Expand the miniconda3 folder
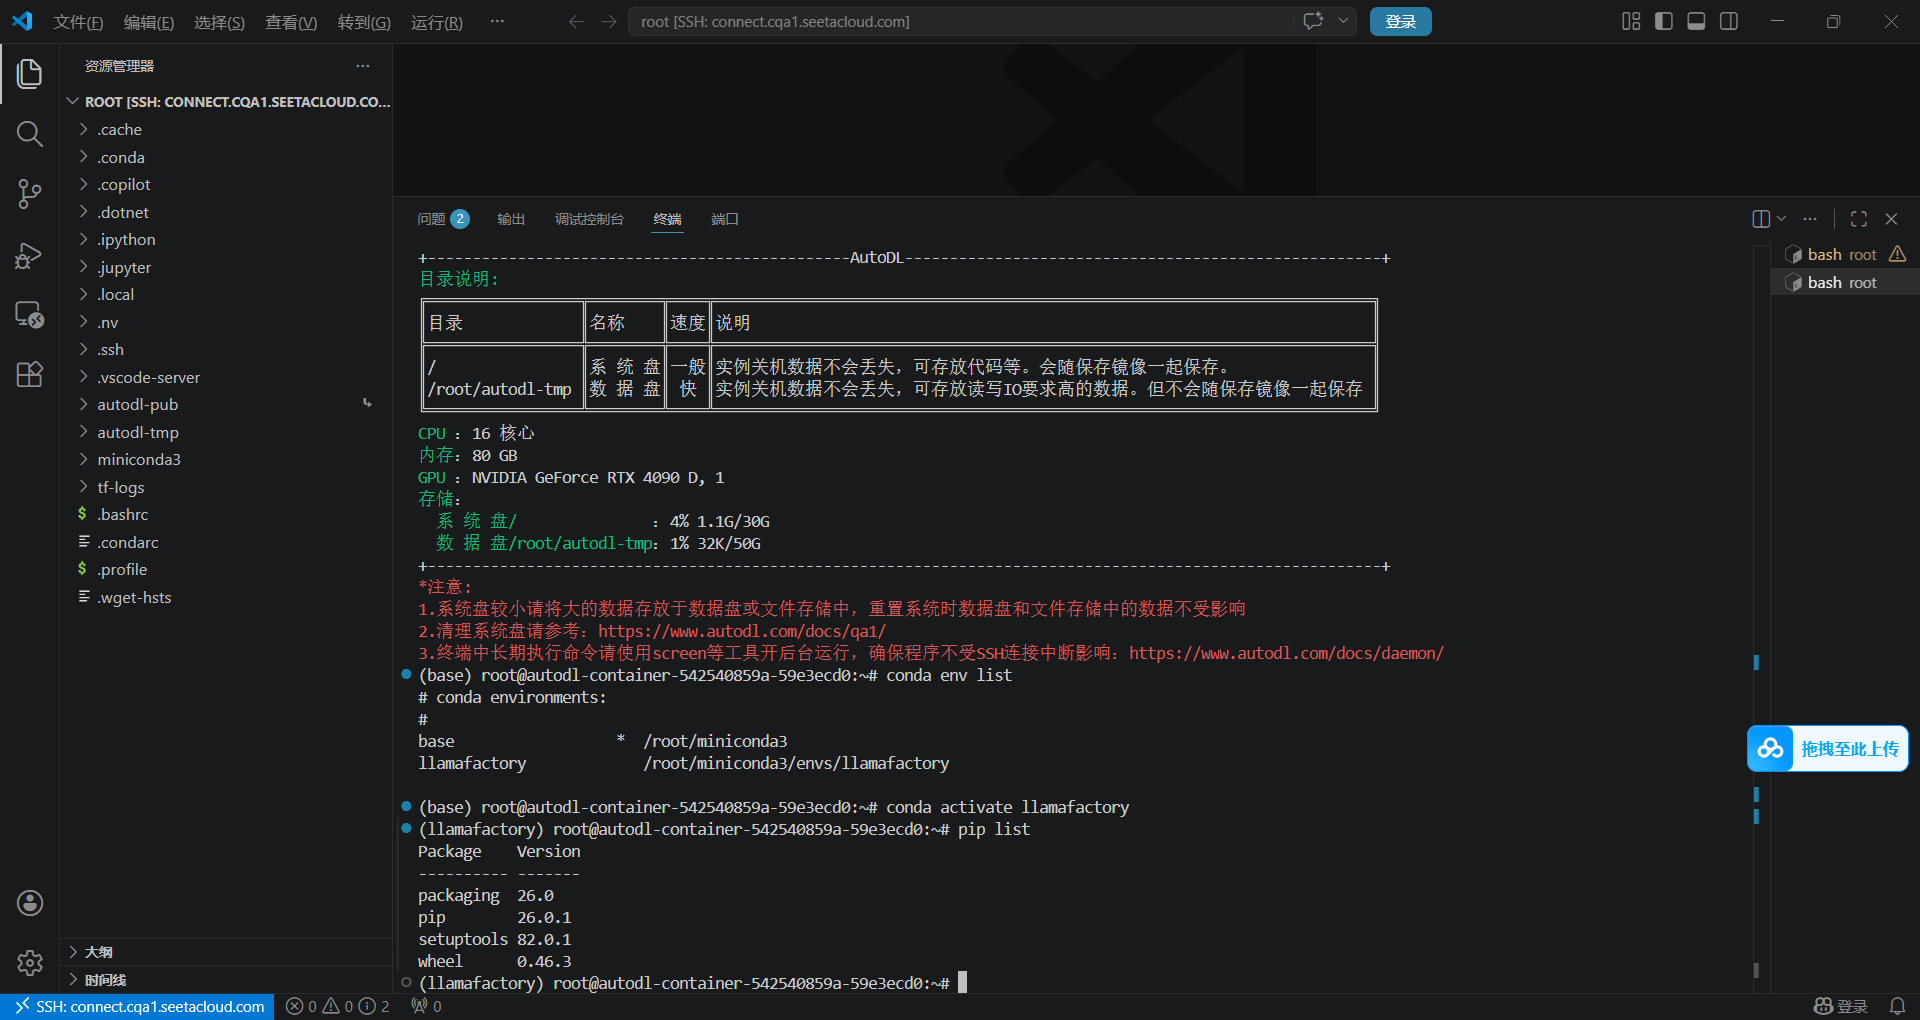This screenshot has height=1020, width=1920. click(226, 460)
